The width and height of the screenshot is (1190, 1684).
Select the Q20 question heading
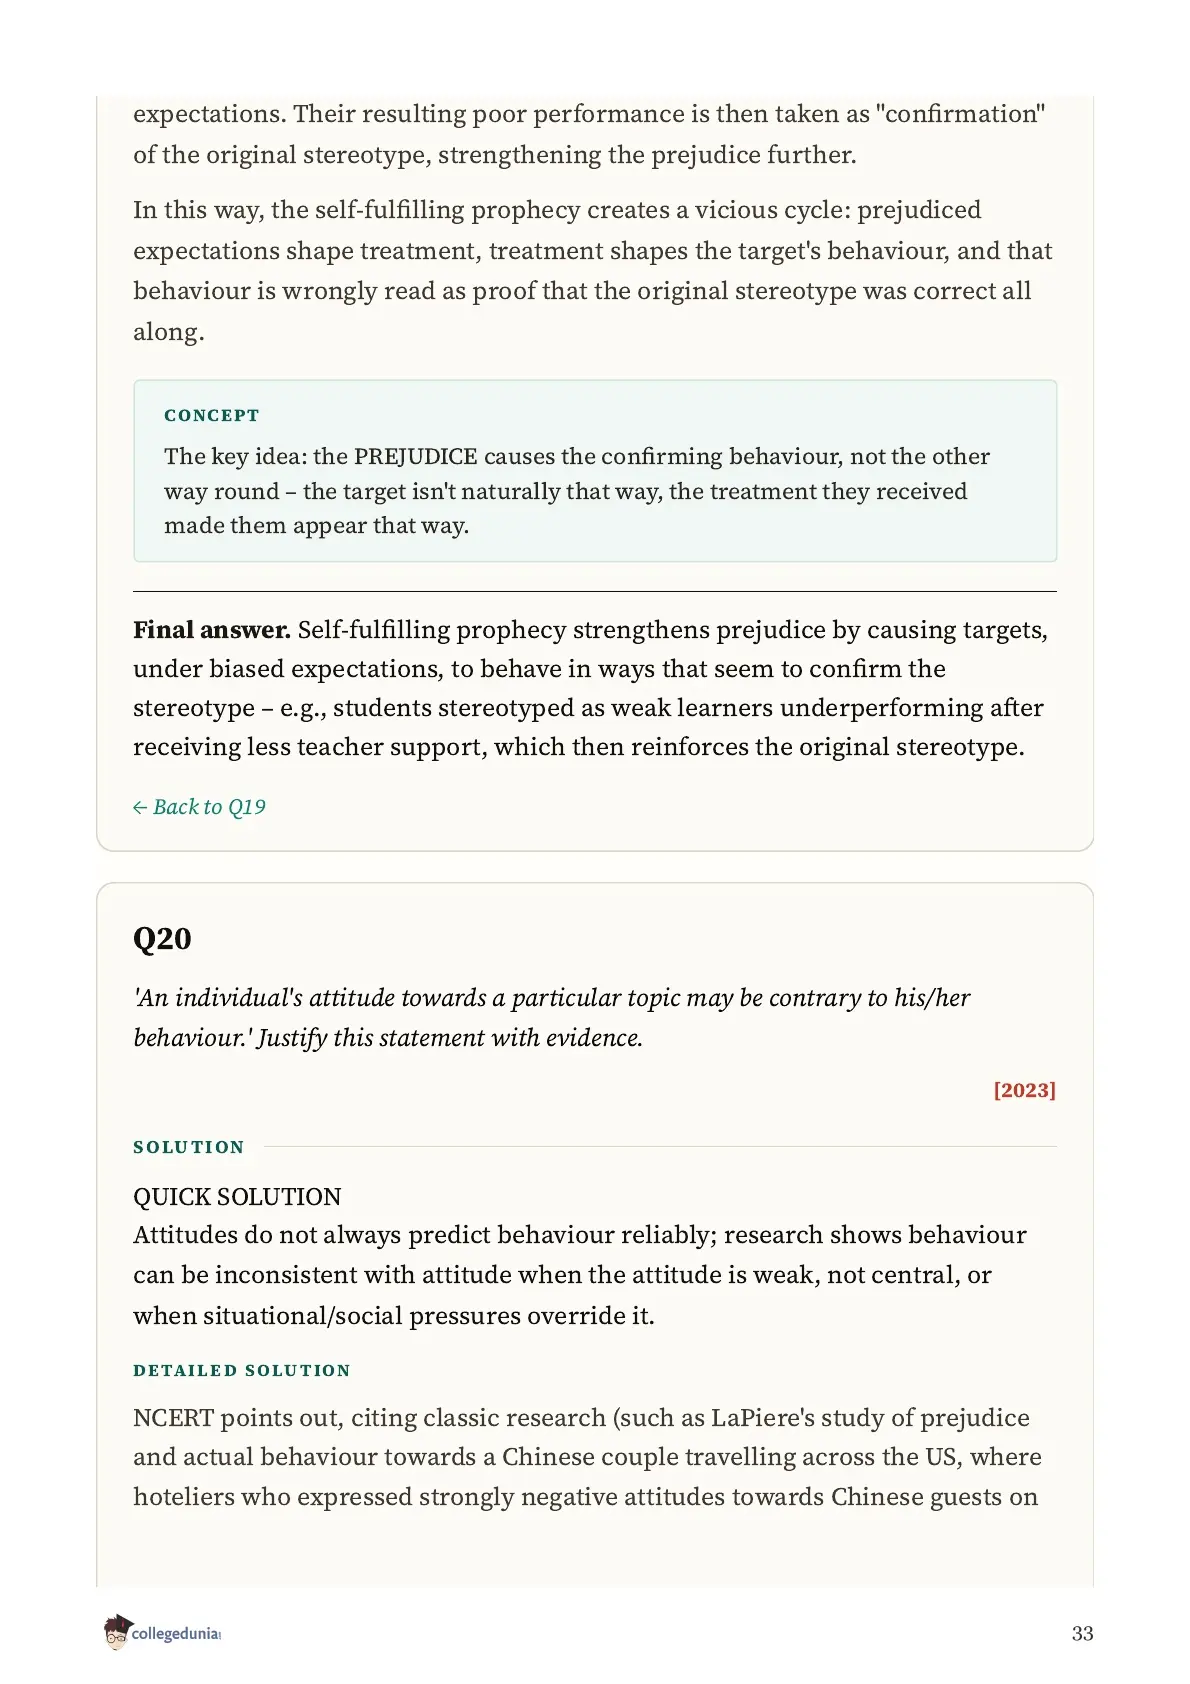coord(162,938)
